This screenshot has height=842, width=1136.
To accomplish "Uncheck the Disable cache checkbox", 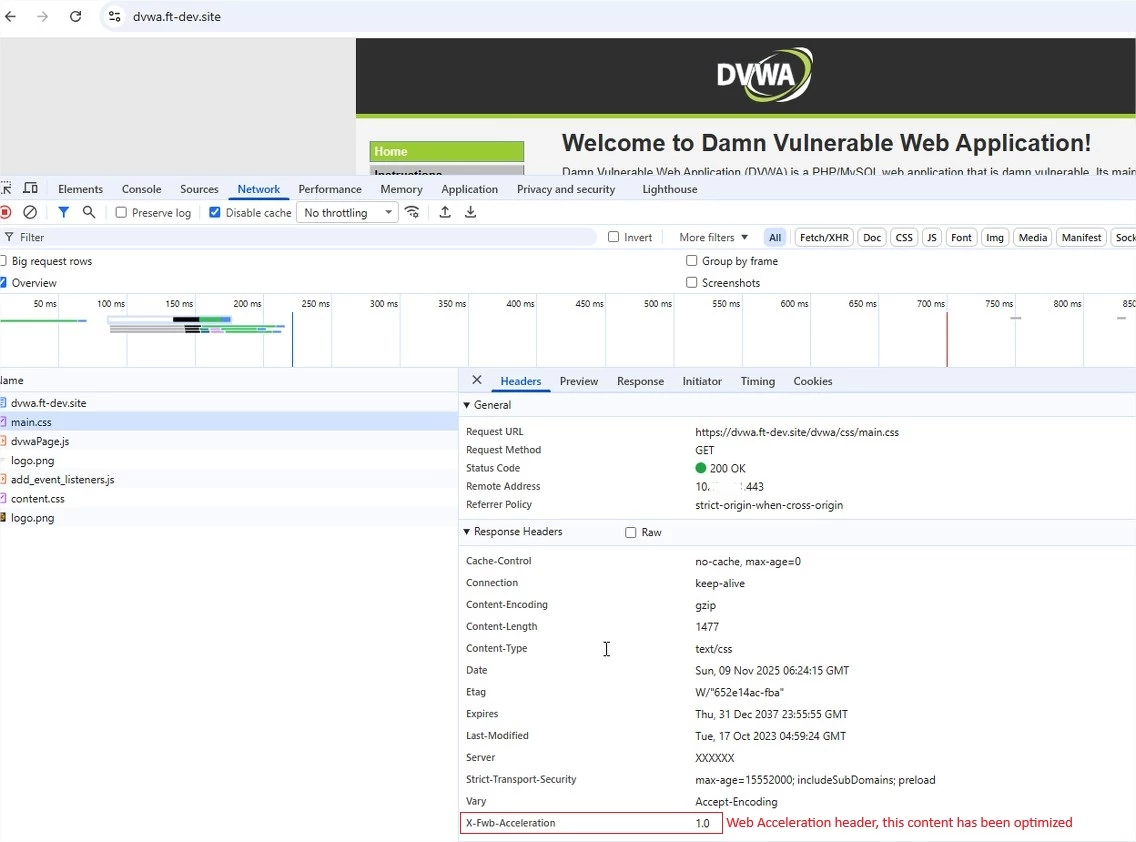I will pos(214,212).
